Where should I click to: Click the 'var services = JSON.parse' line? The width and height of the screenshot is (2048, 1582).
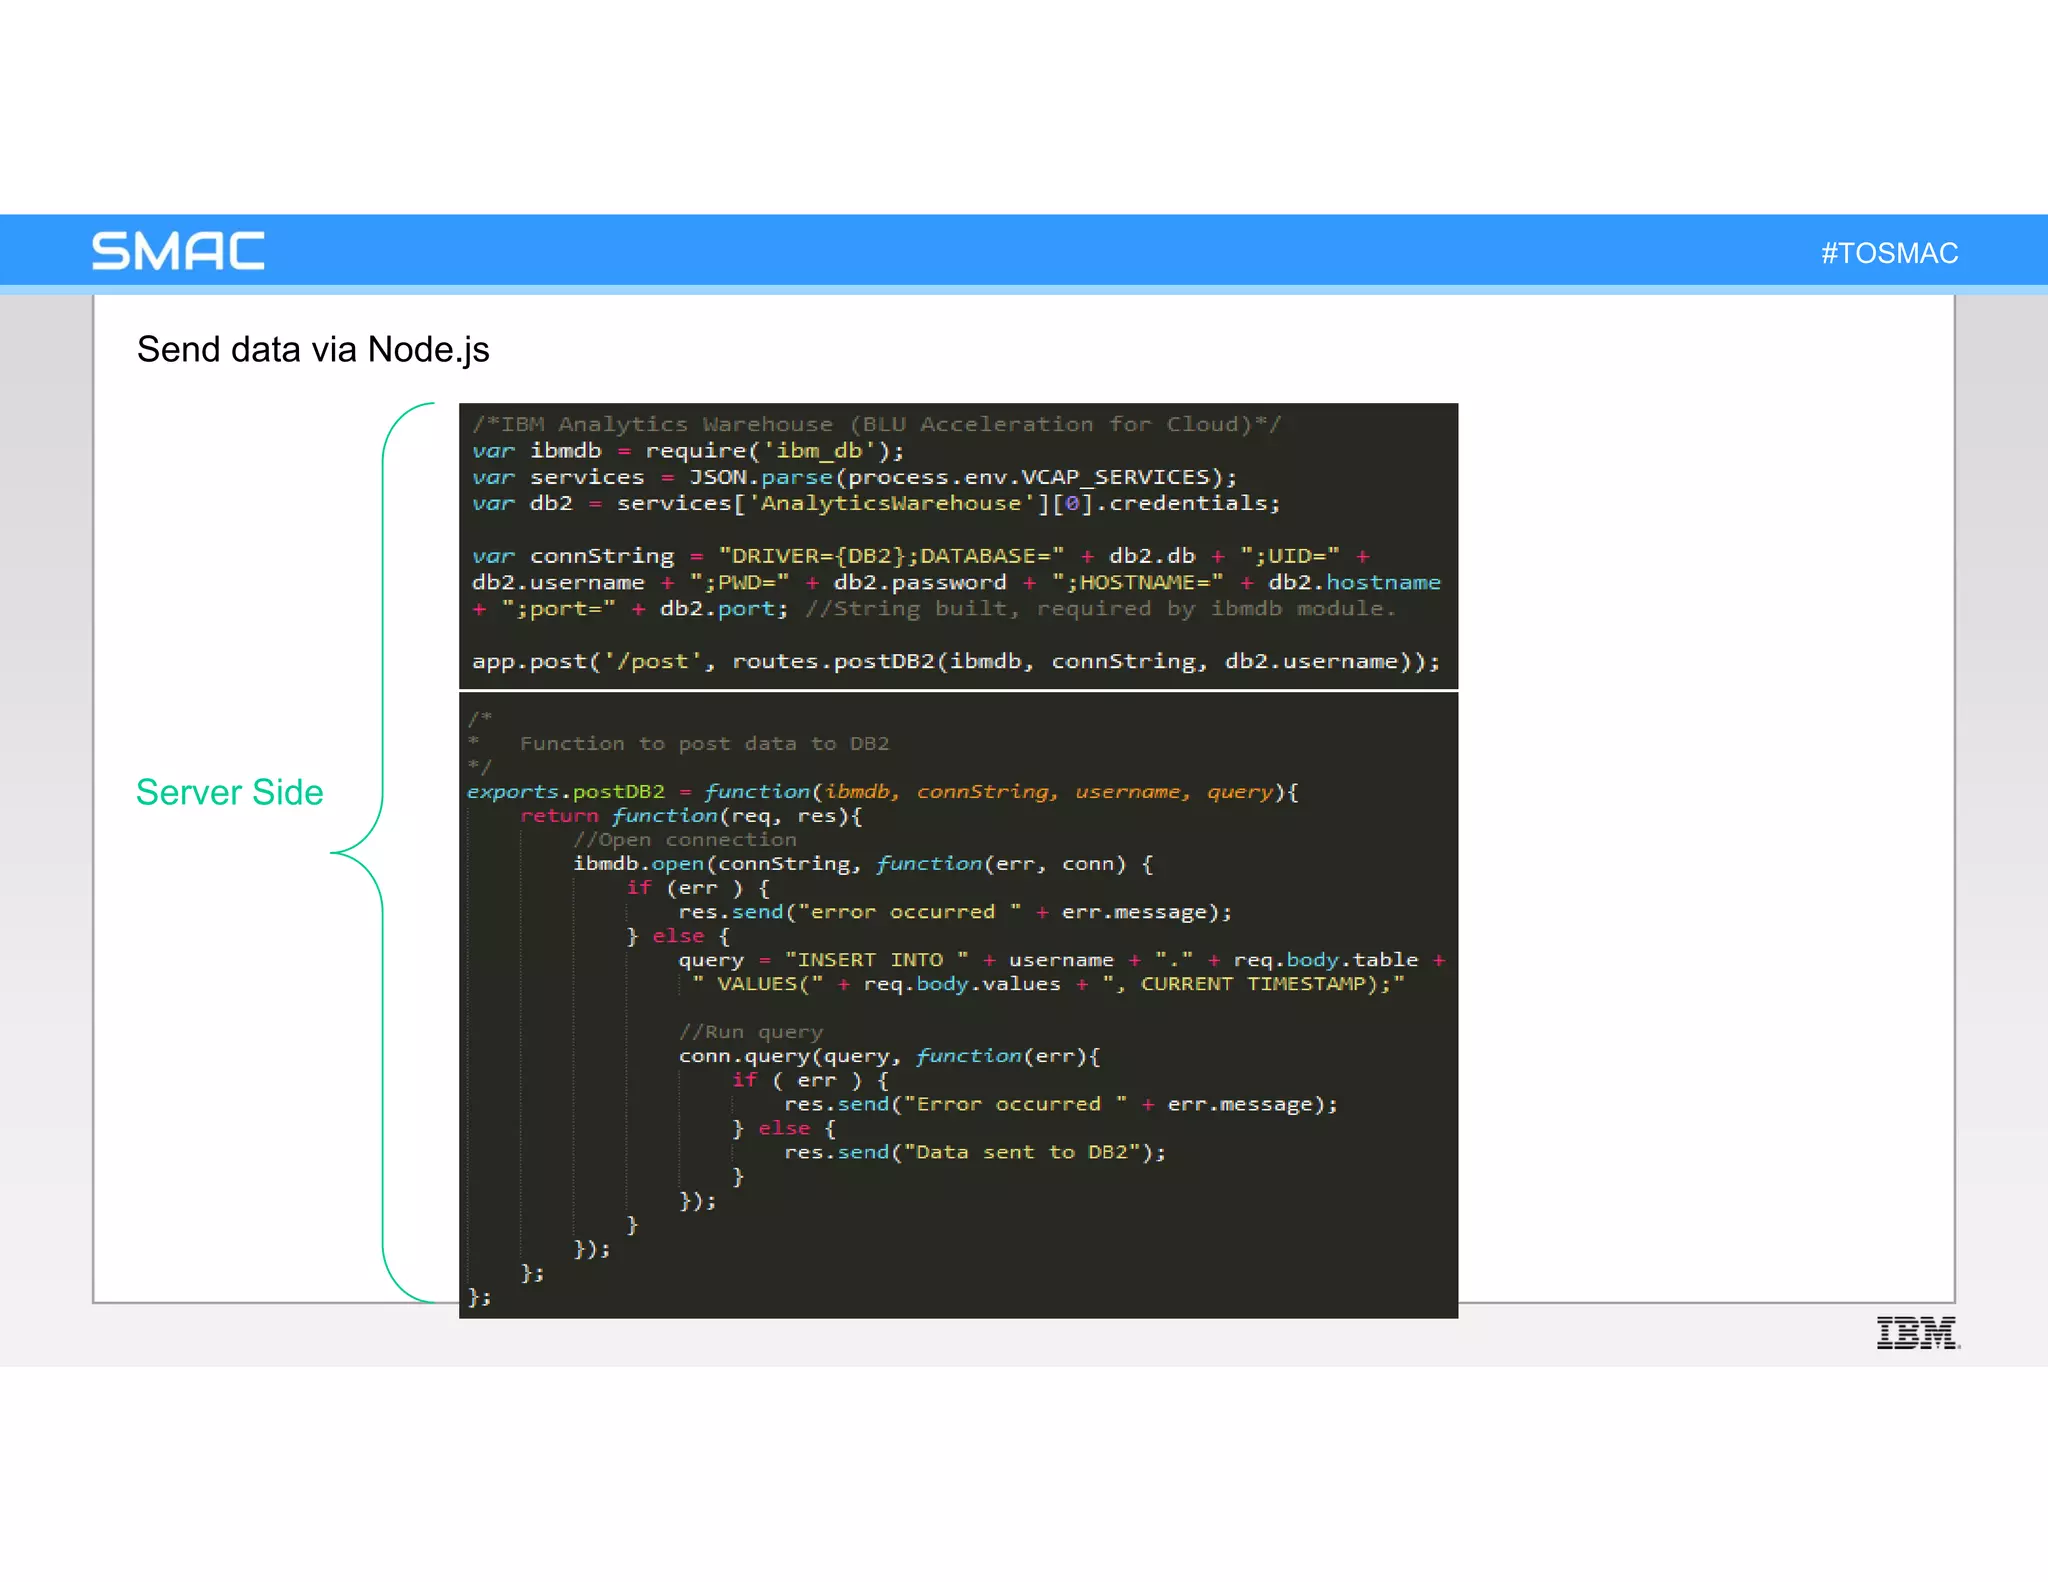click(855, 477)
